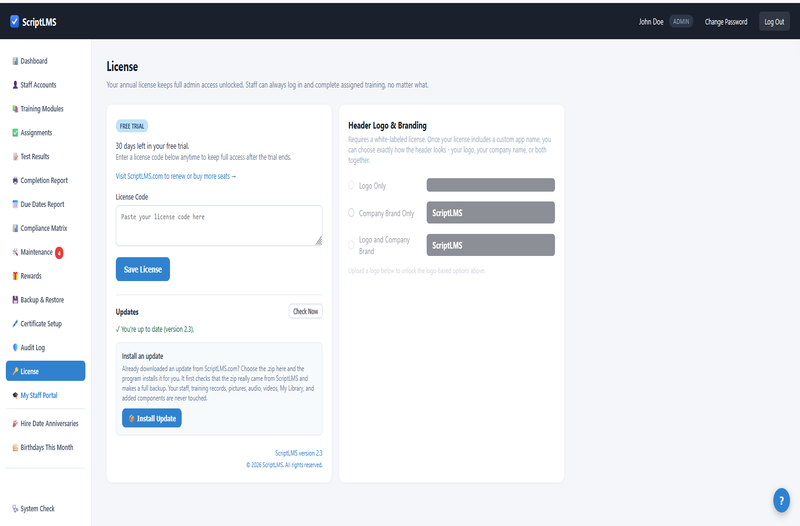Follow the Visit ScriptLMS.com renew link
Viewport: 800px width, 526px height.
[x=176, y=176]
